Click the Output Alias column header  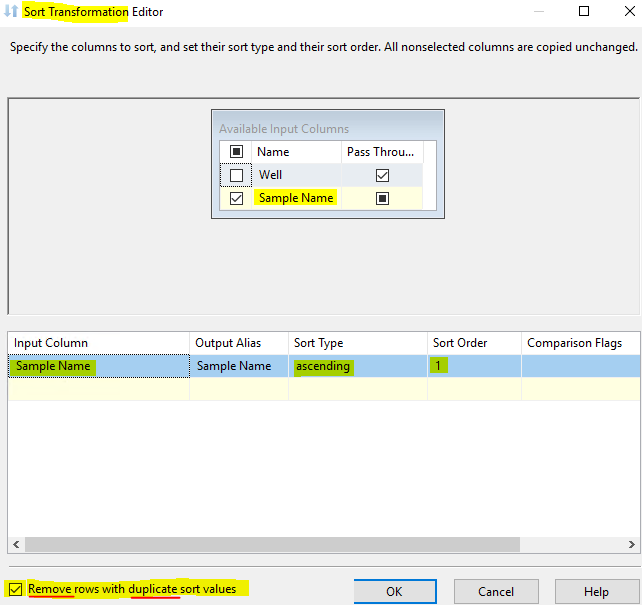(239, 343)
